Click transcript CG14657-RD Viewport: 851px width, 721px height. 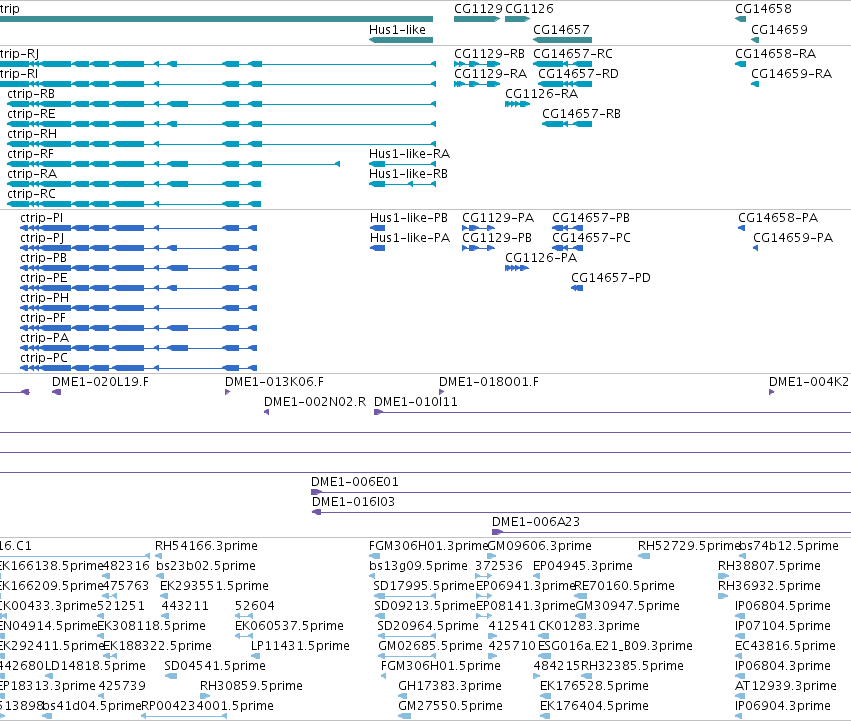579,74
